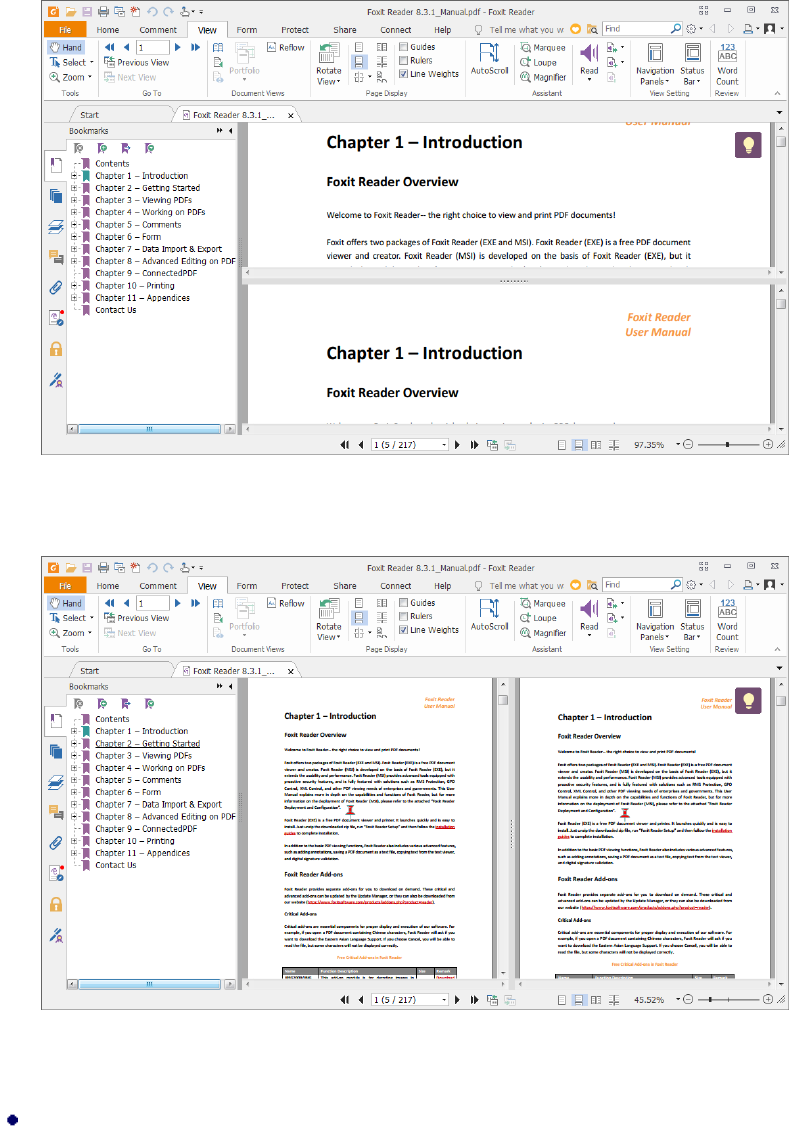
Task: Open Connect tab in upper window
Action: [395, 30]
